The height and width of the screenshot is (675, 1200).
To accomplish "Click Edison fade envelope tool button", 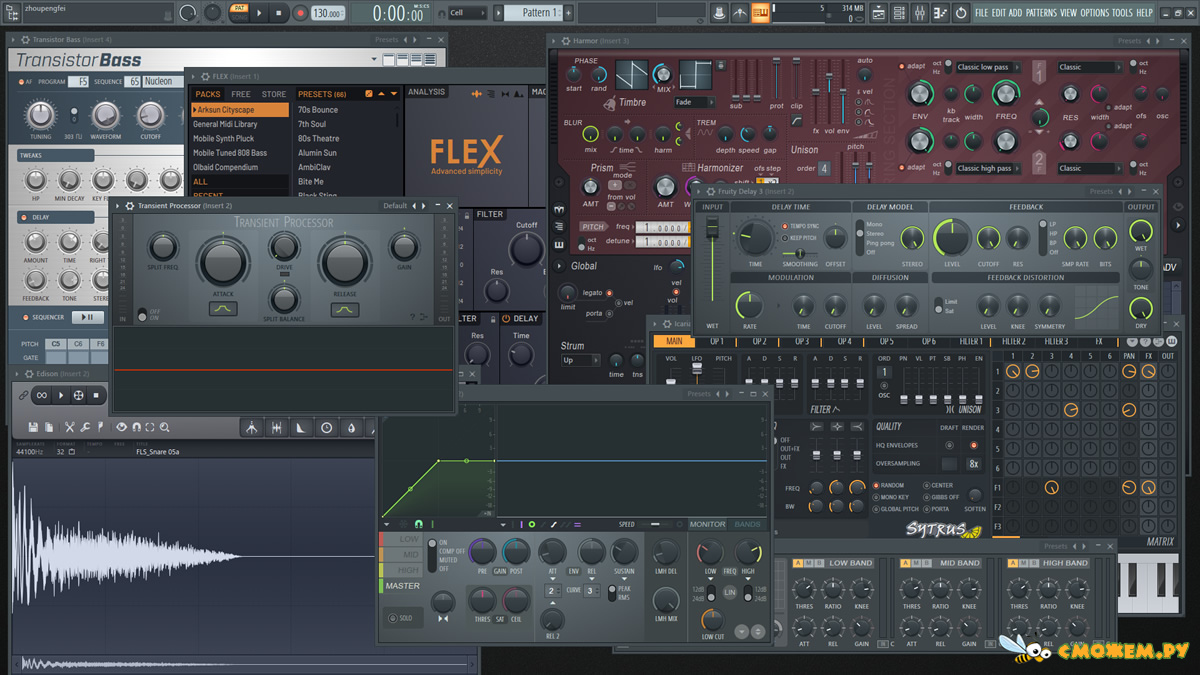I will pyautogui.click(x=300, y=428).
